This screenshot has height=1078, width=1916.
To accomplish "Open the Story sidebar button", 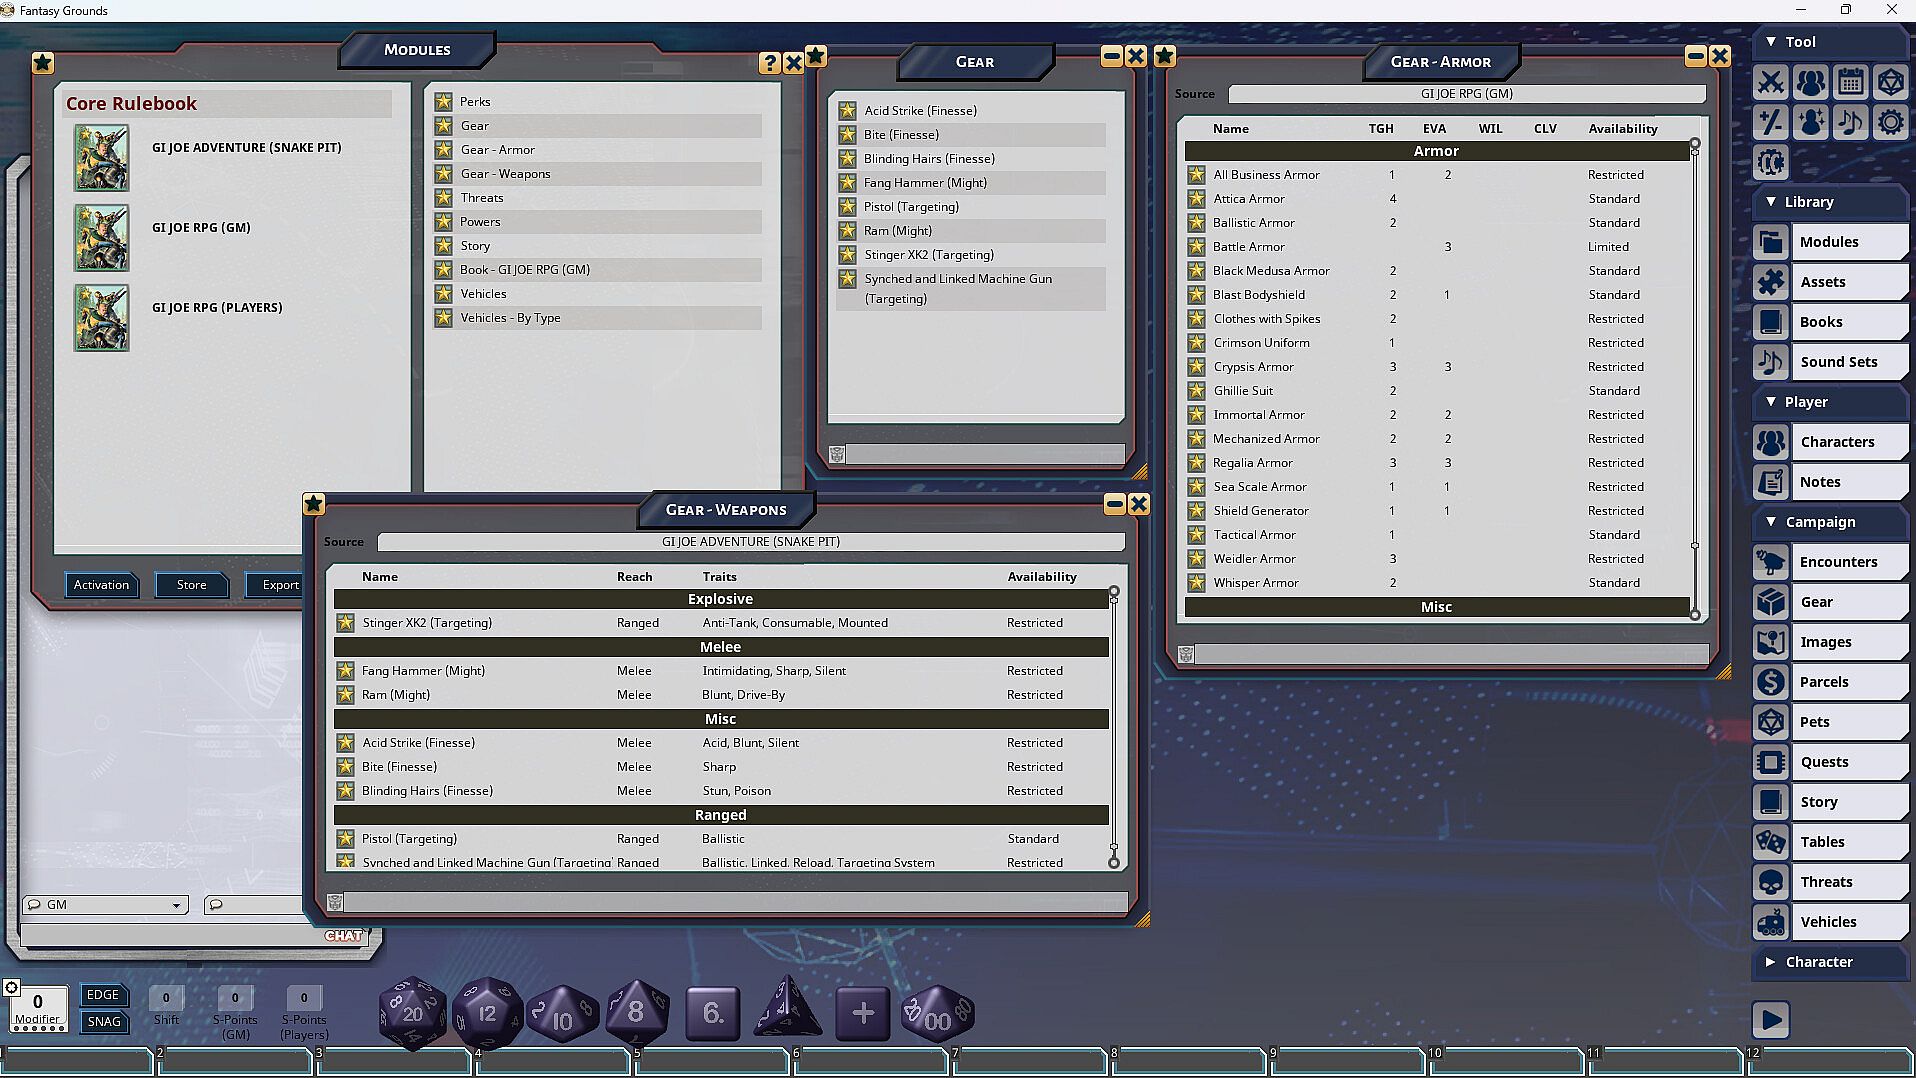I will point(1848,802).
